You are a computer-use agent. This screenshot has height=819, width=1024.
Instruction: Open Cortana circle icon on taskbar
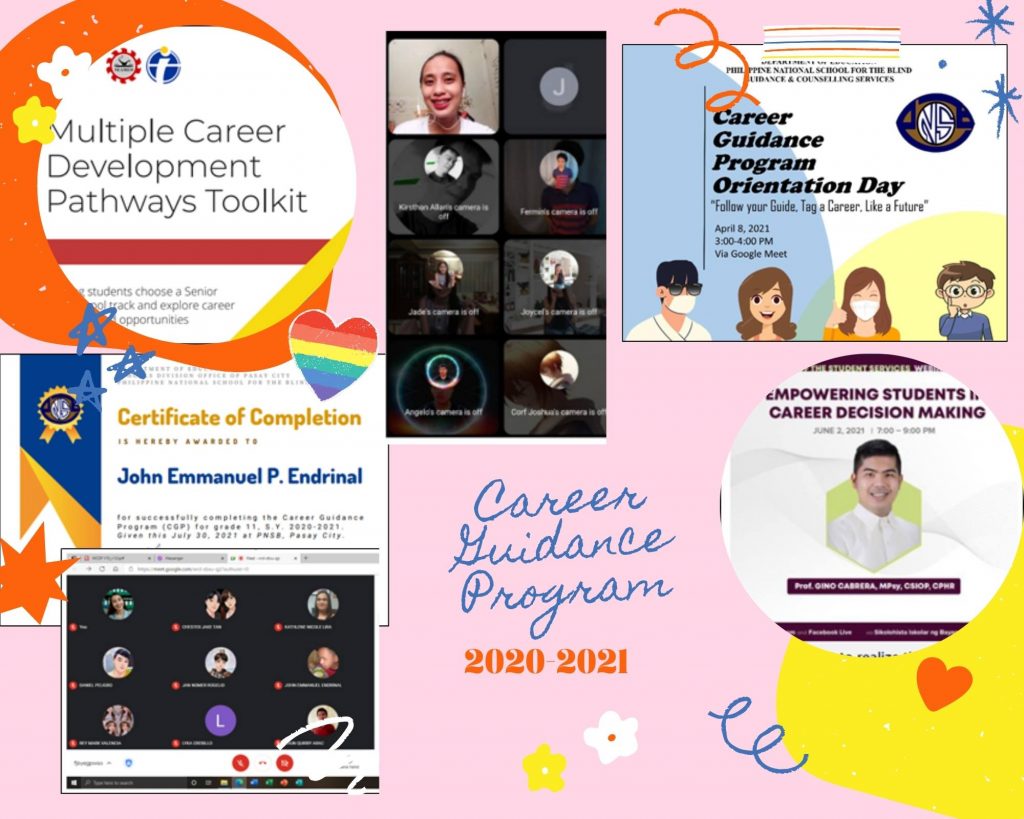pyautogui.click(x=194, y=782)
